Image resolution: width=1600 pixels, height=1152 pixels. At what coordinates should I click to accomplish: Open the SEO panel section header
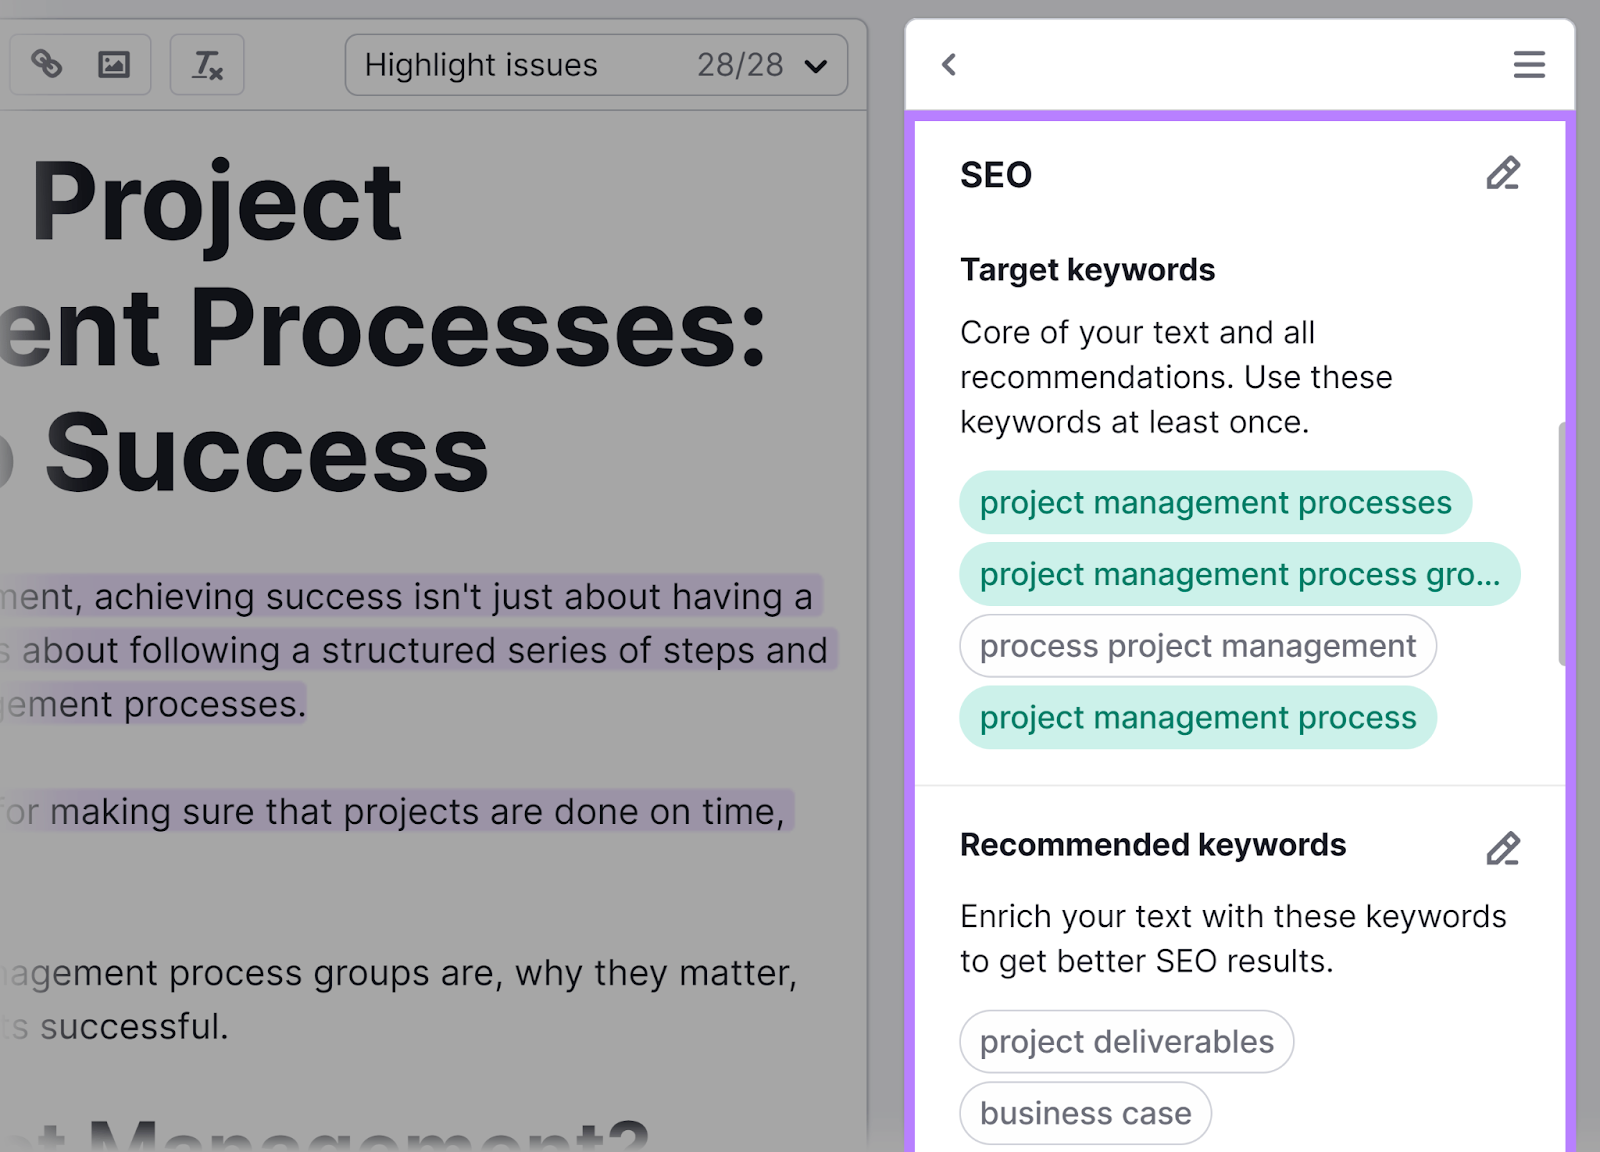pyautogui.click(x=996, y=174)
